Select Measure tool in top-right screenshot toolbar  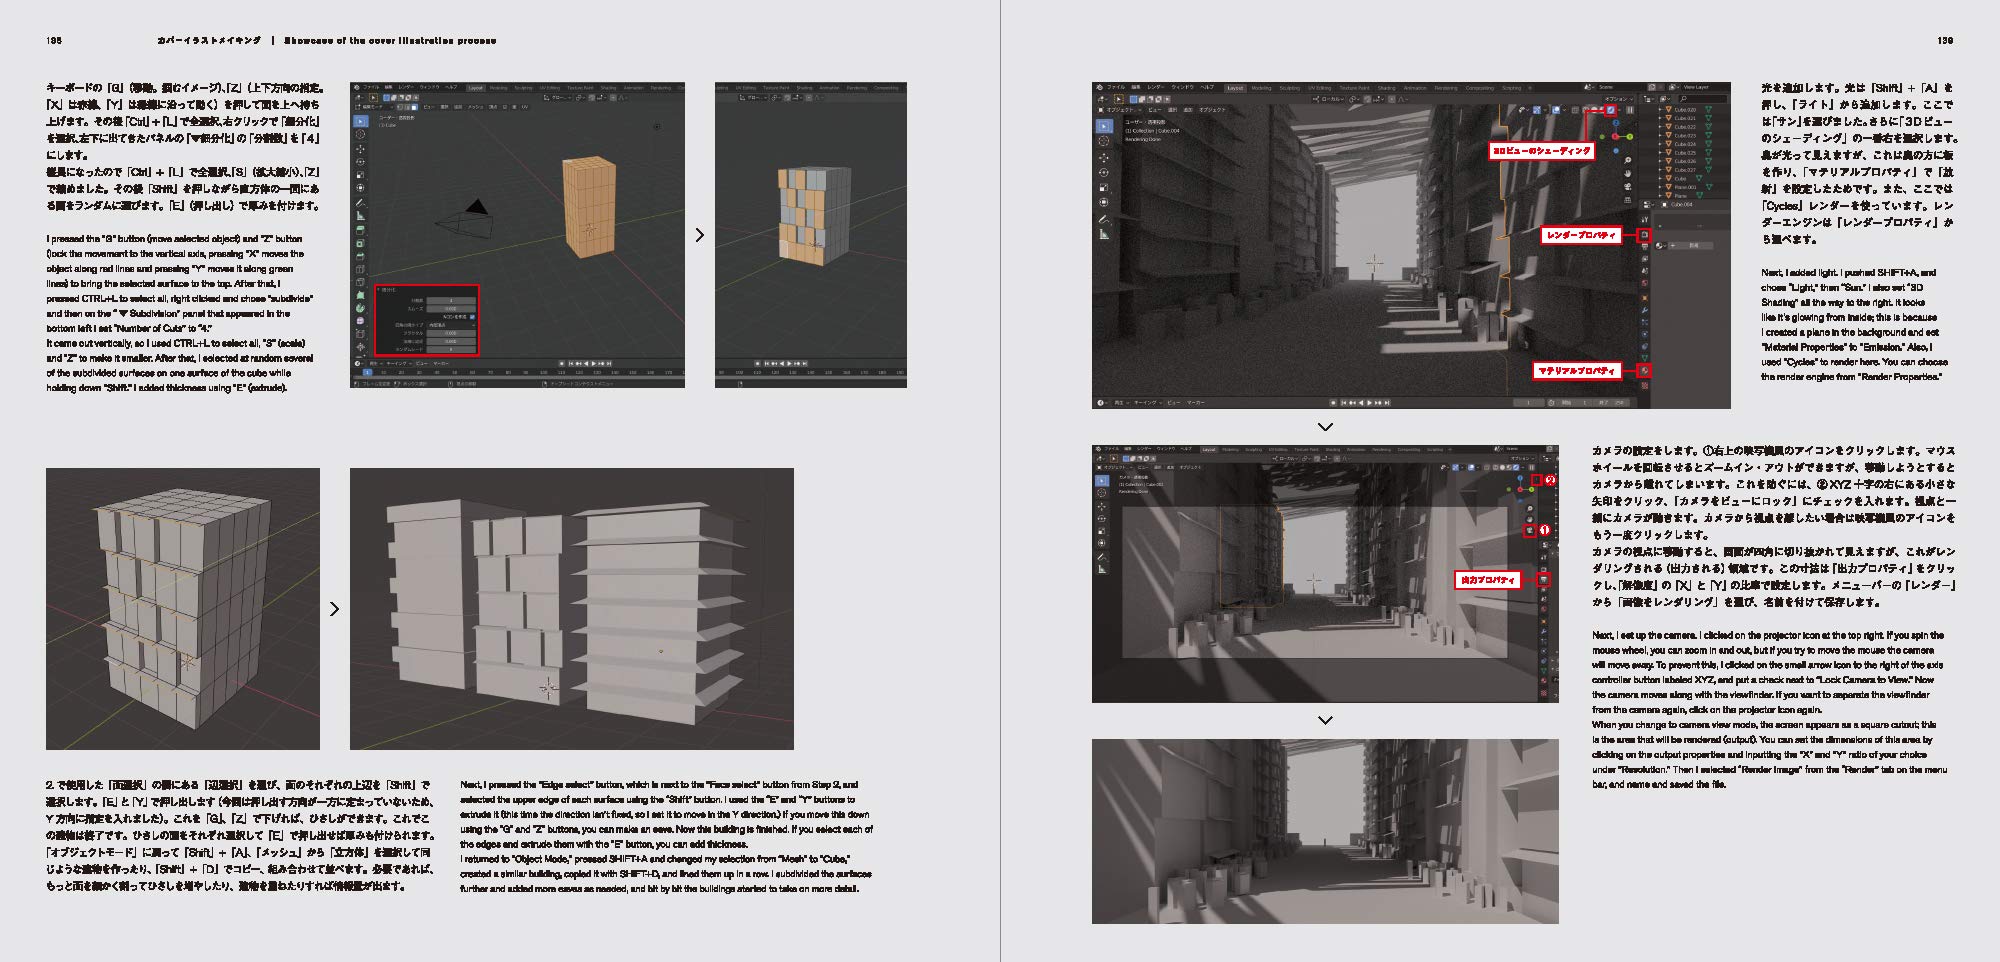pyautogui.click(x=1104, y=234)
